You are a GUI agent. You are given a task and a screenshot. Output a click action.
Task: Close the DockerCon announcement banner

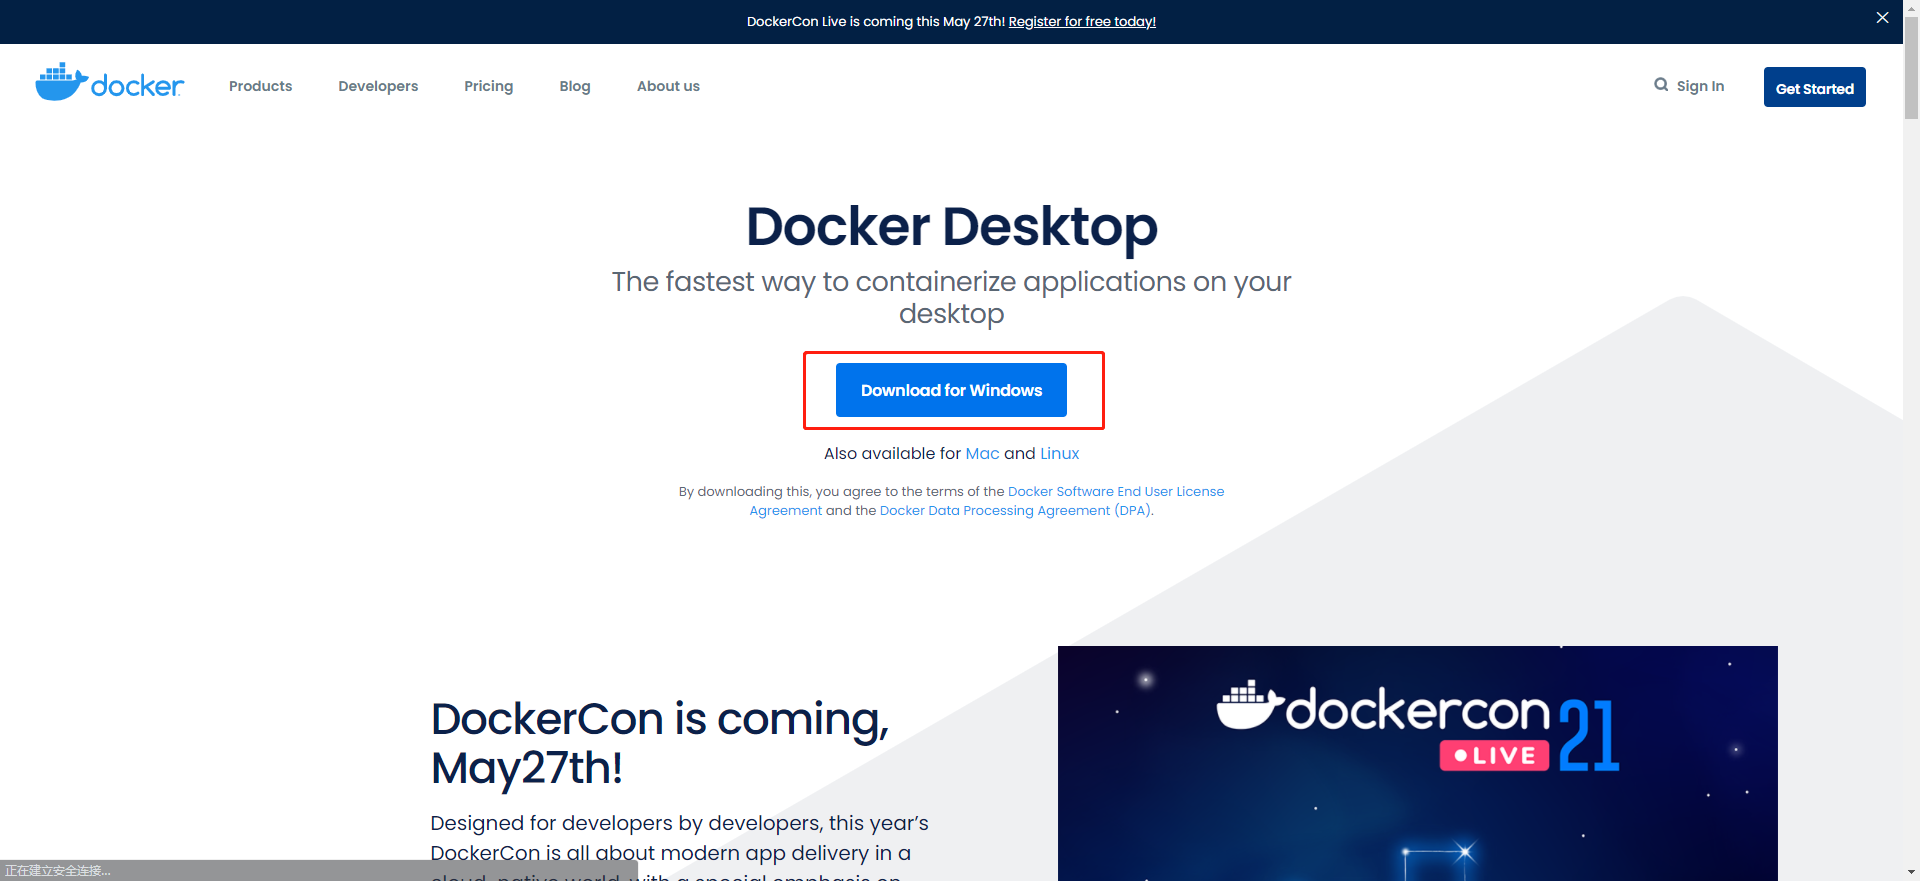(1882, 18)
